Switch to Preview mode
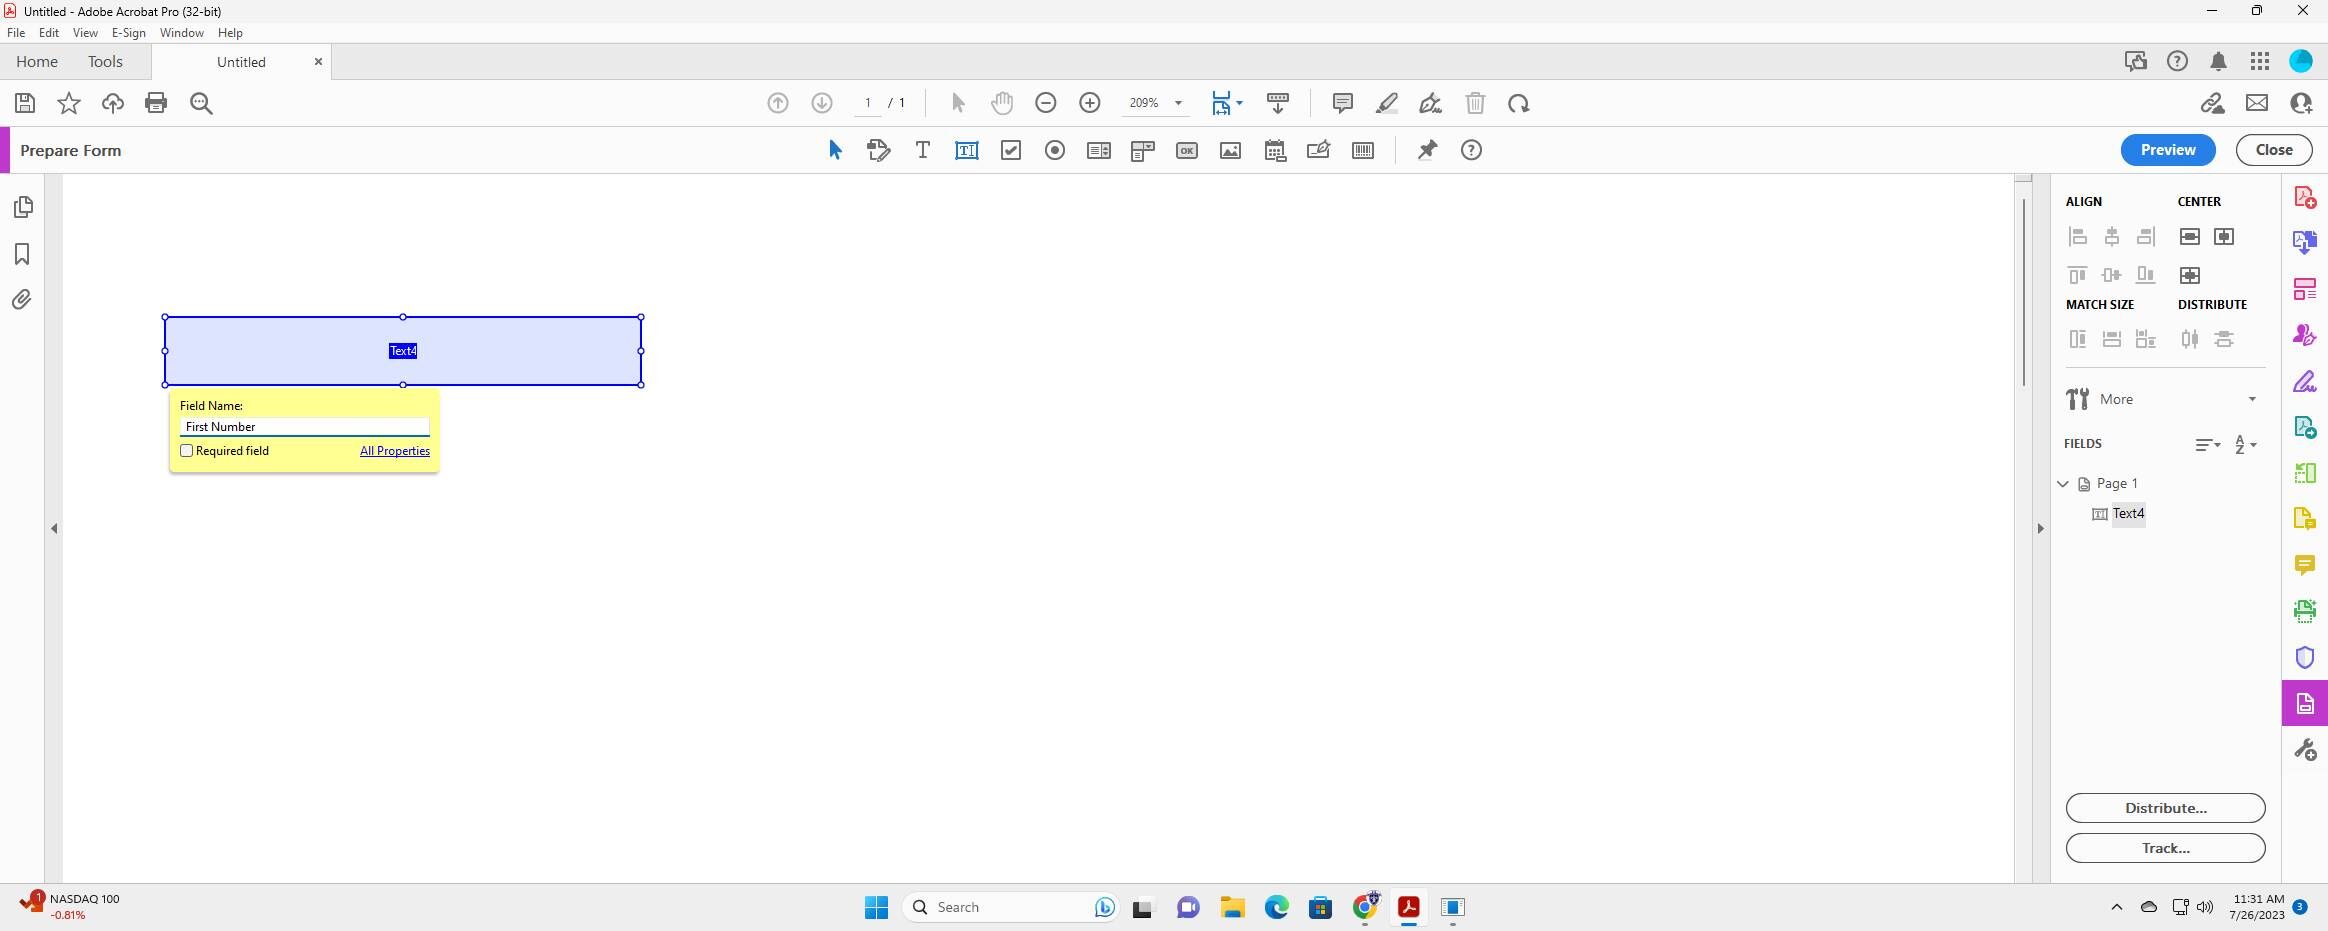 [2168, 150]
